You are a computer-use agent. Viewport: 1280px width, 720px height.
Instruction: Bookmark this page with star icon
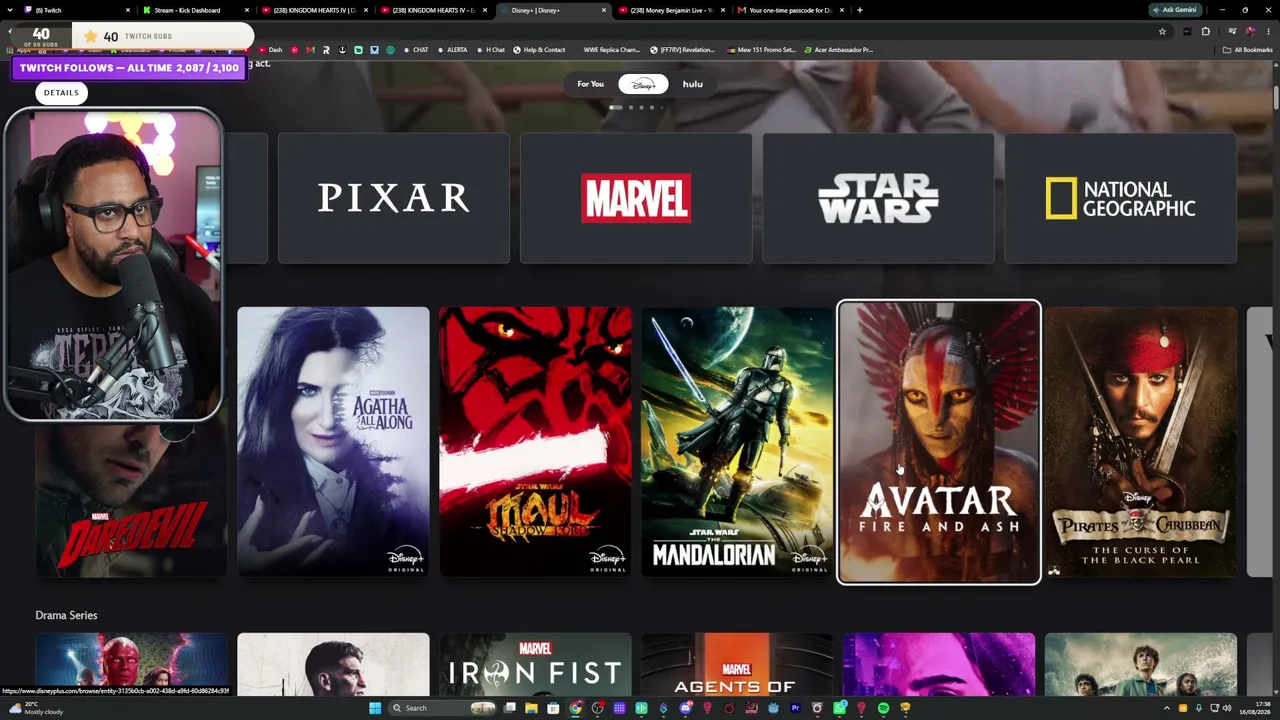(x=1162, y=32)
